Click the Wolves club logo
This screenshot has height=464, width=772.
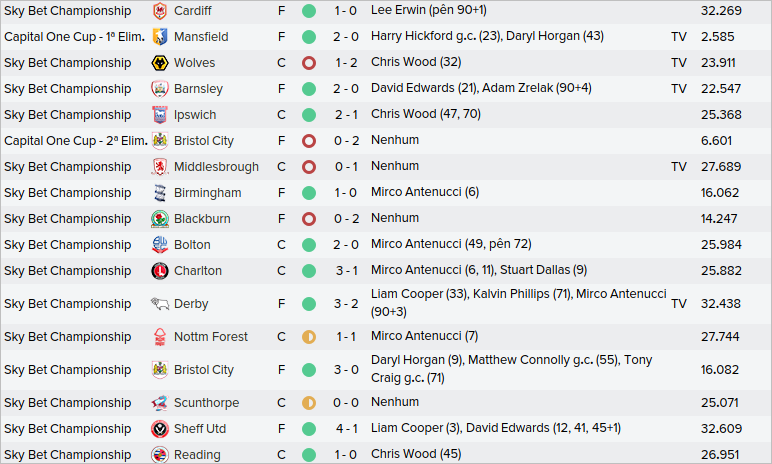click(159, 63)
